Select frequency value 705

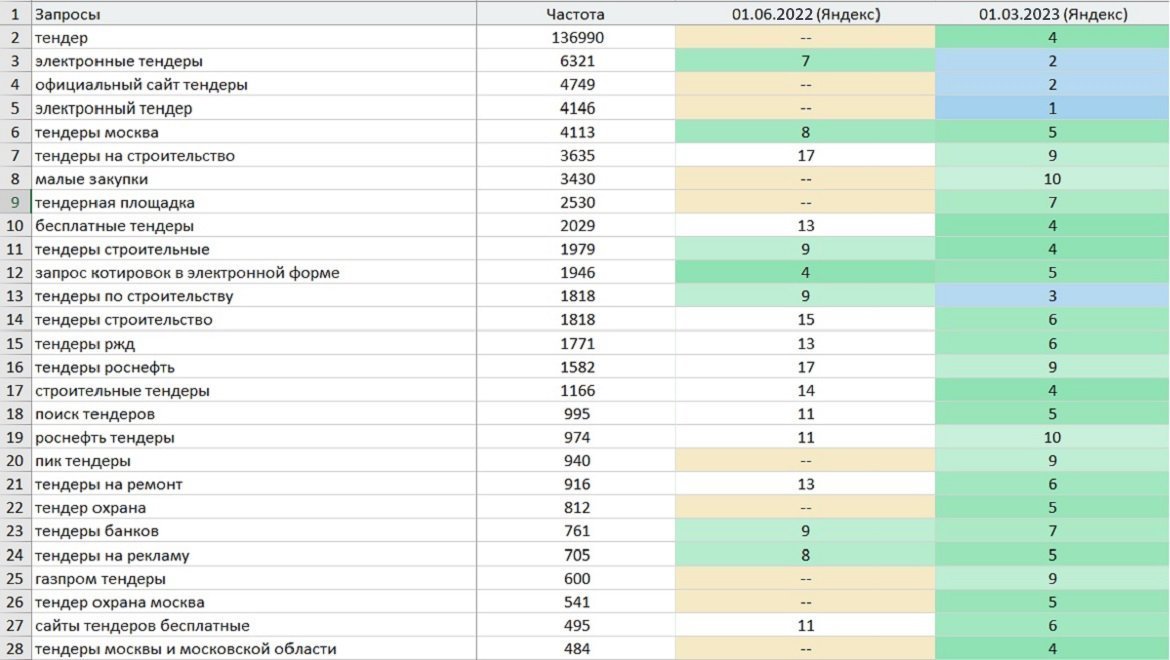coord(577,555)
